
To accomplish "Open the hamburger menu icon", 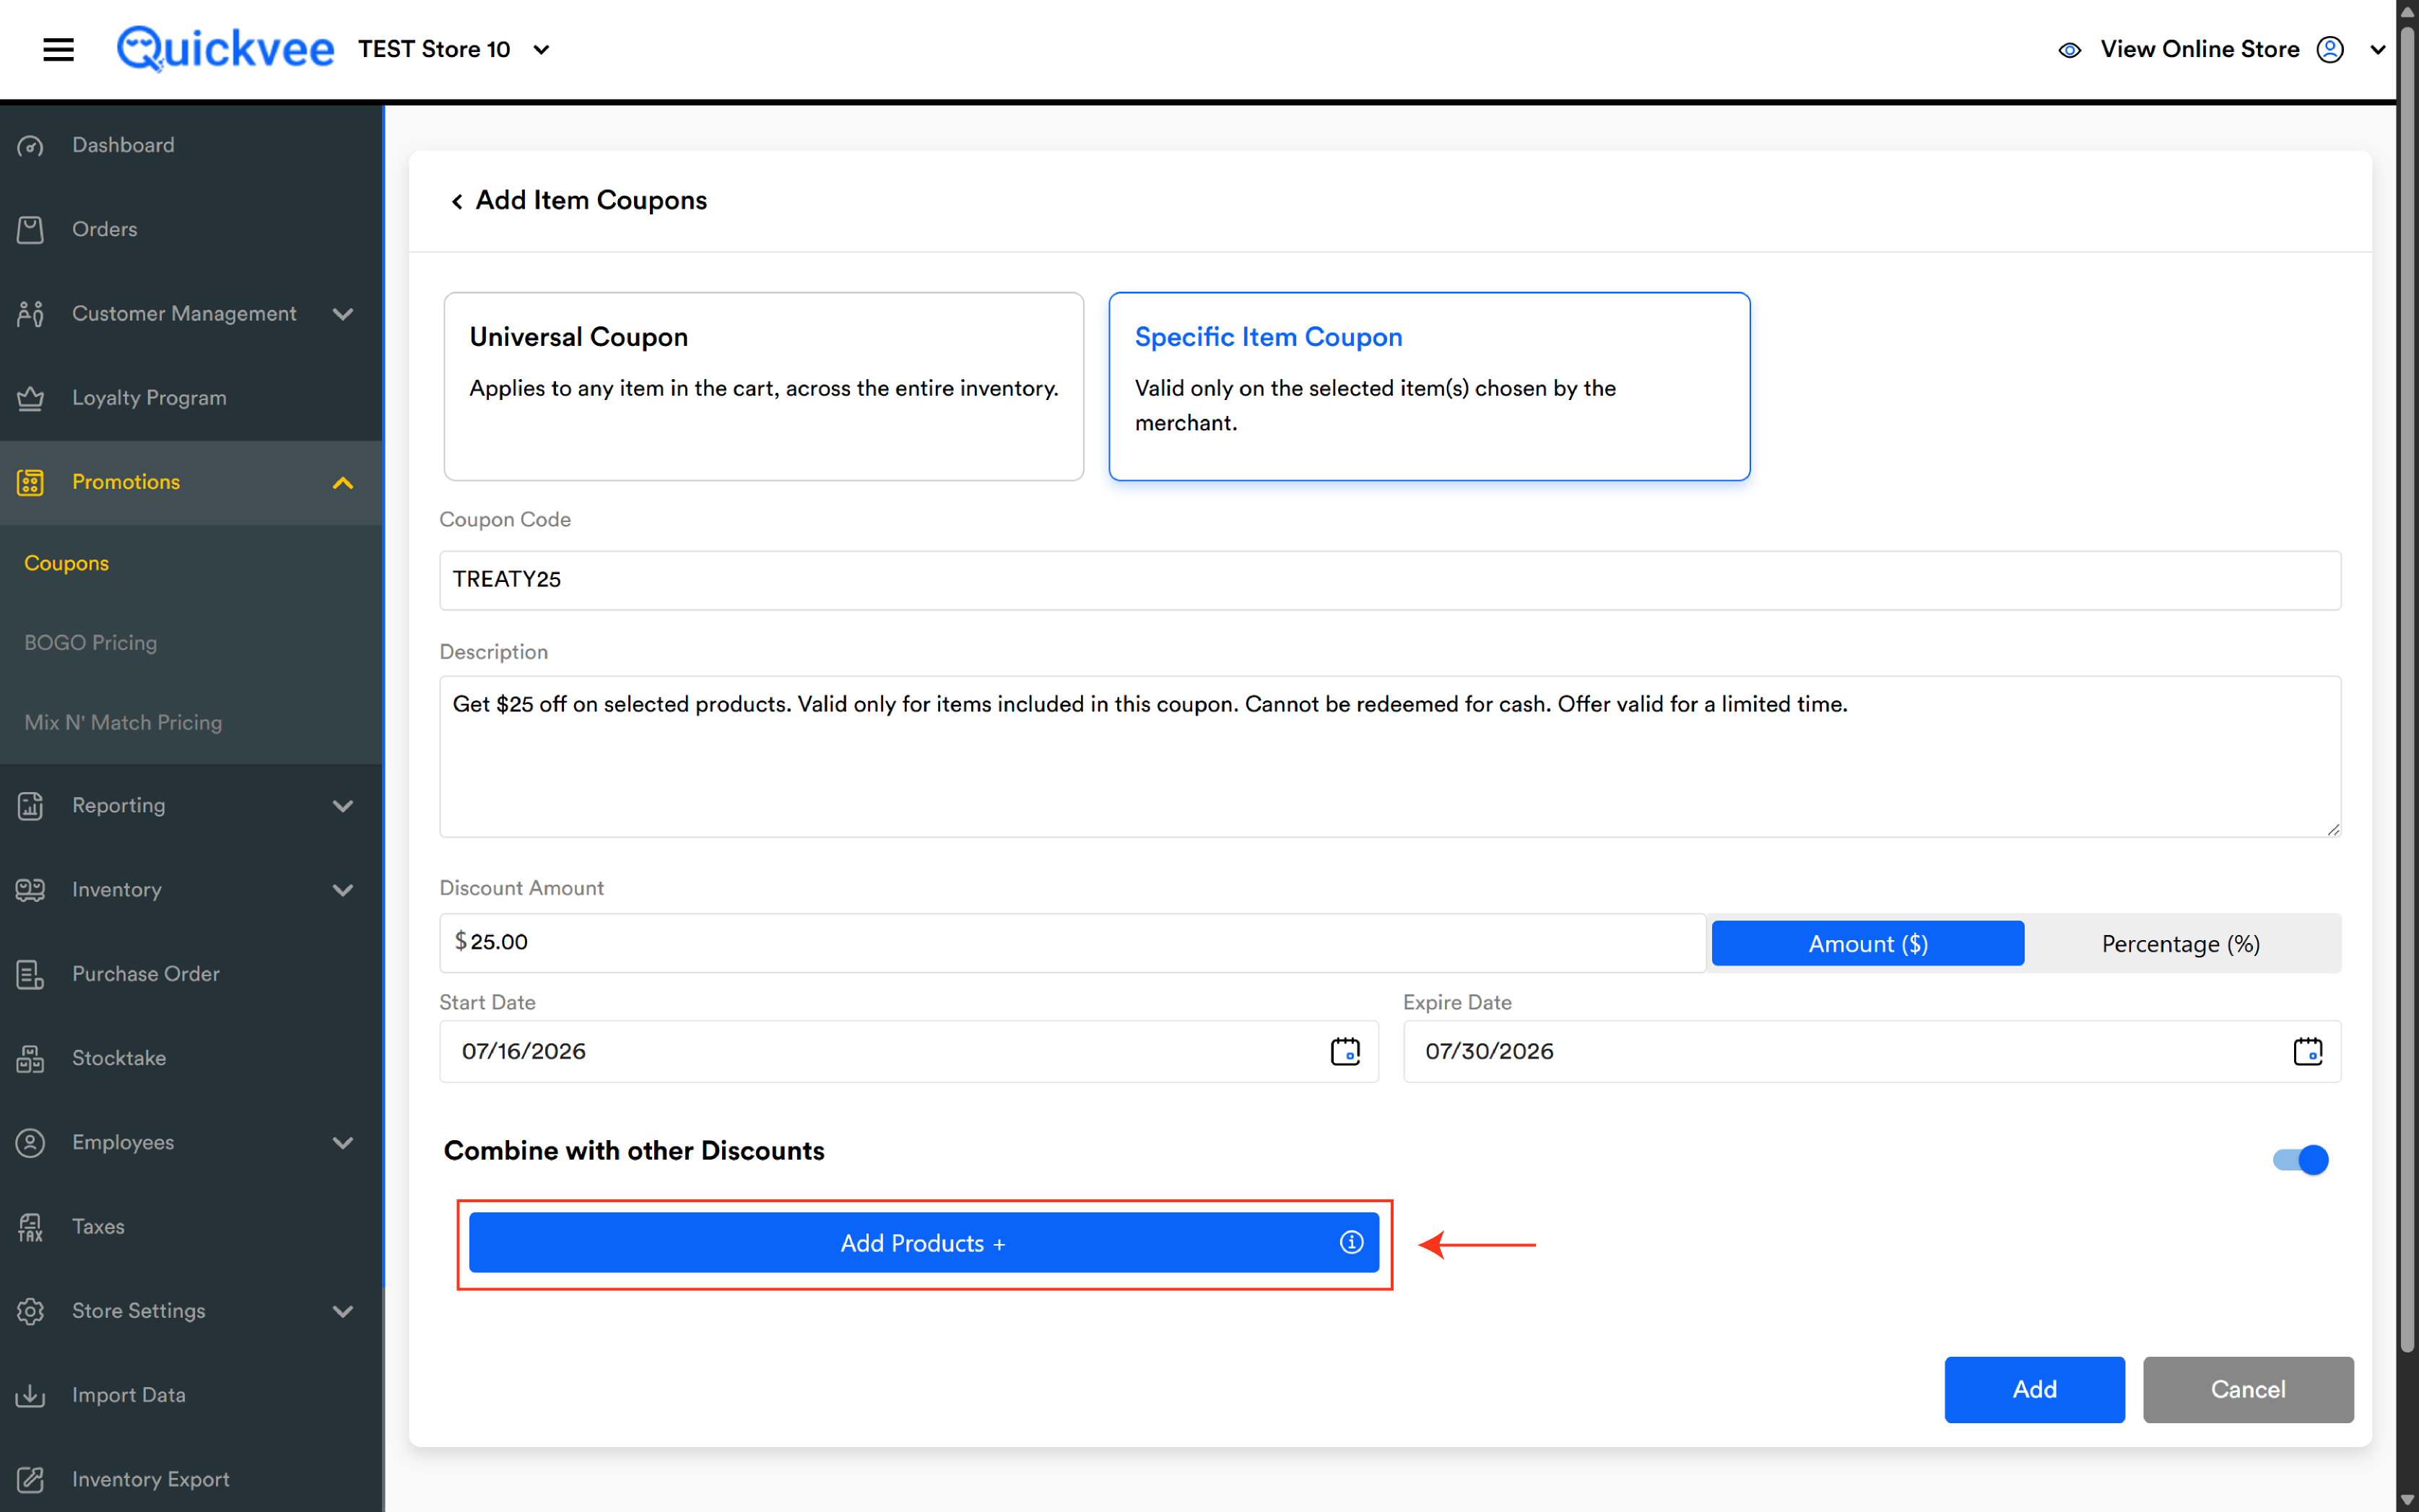I will coord(58,49).
